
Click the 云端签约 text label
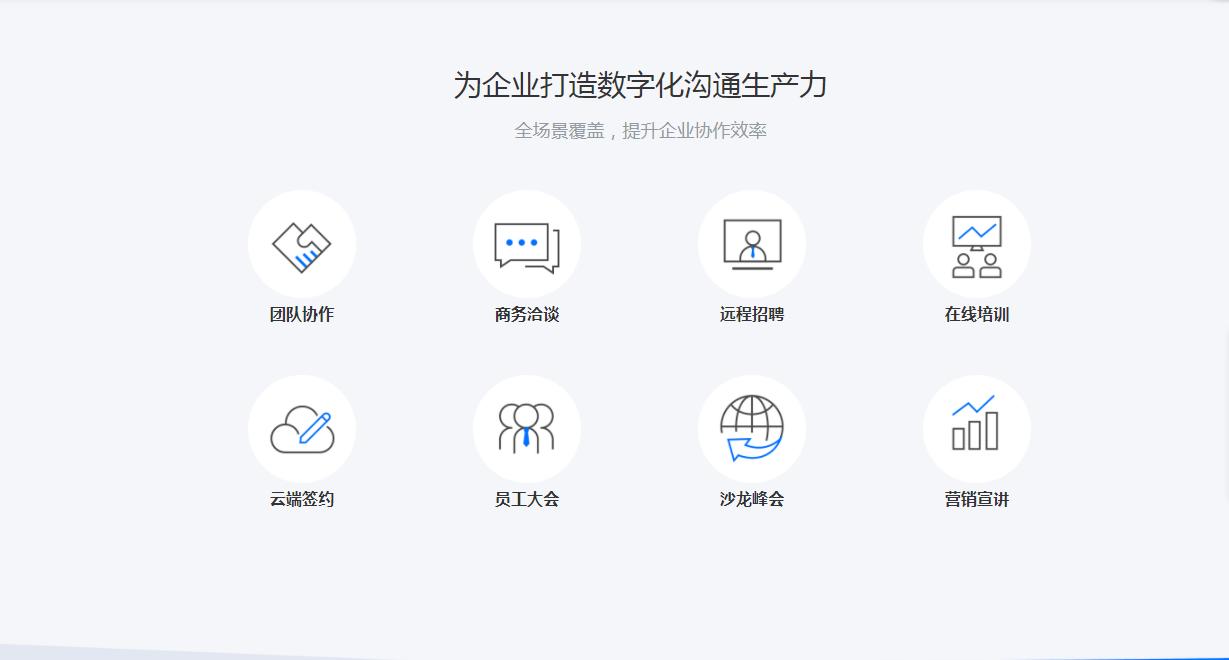(x=302, y=499)
